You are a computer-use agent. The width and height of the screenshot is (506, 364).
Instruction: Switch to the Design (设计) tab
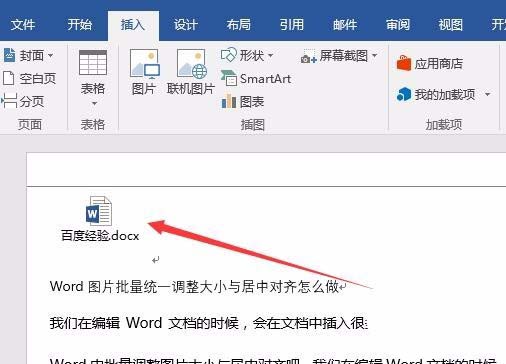coord(186,25)
